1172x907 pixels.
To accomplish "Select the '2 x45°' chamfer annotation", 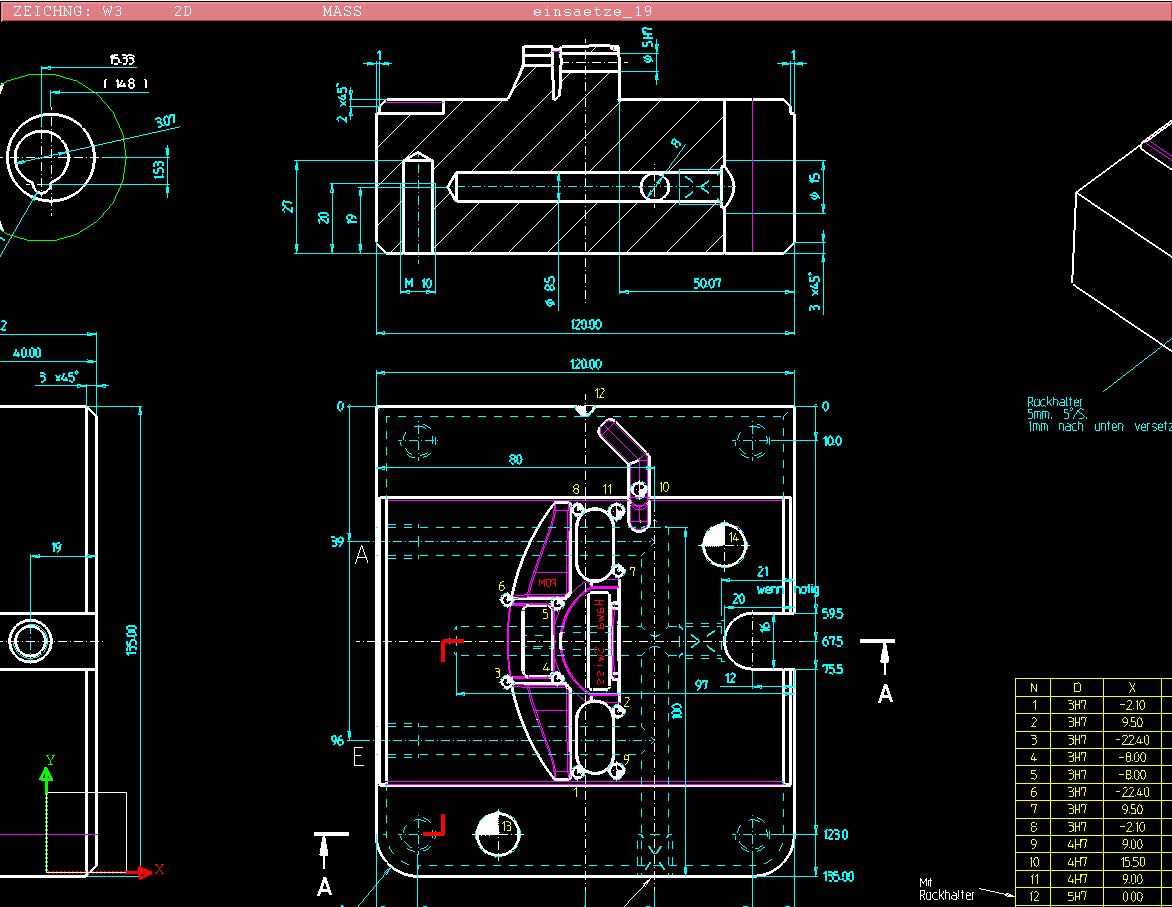I will pos(342,103).
